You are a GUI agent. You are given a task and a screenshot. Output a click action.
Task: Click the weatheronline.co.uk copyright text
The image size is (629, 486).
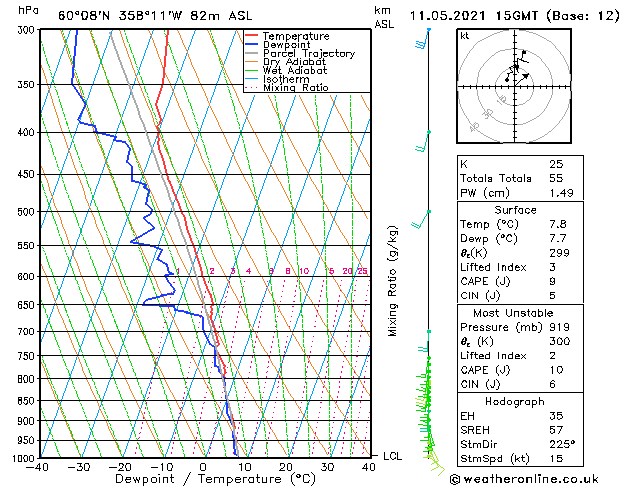524,479
